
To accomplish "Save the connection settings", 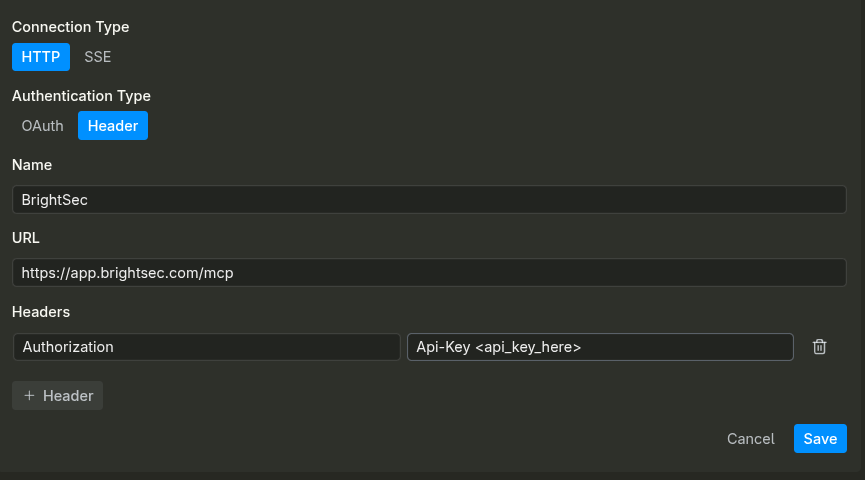I will [x=820, y=439].
